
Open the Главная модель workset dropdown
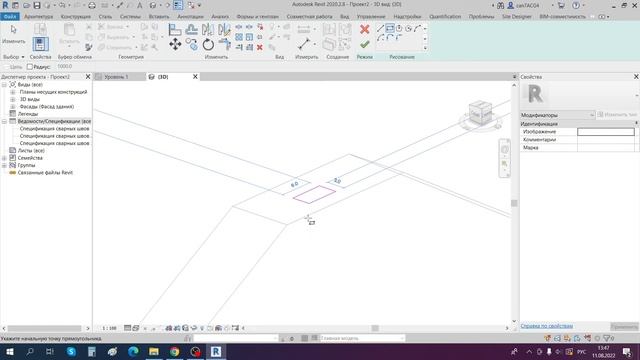(362, 338)
